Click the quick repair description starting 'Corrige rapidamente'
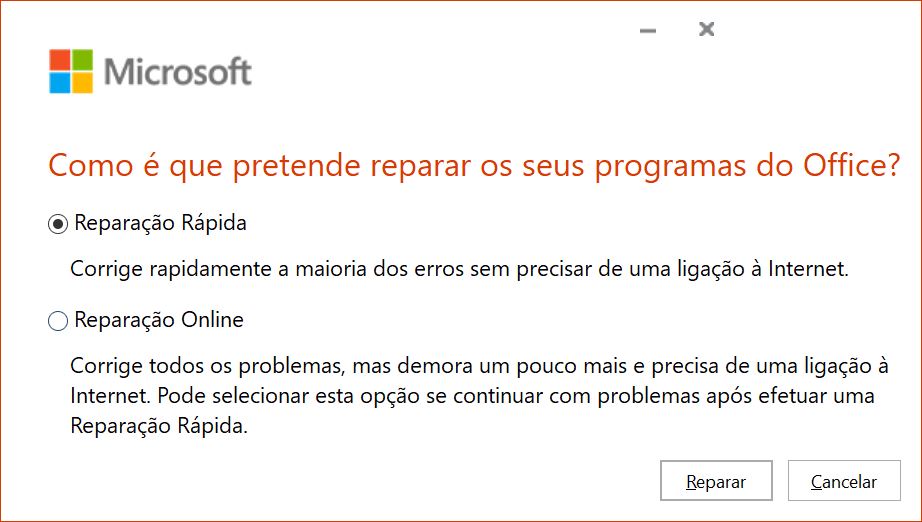 pos(459,269)
